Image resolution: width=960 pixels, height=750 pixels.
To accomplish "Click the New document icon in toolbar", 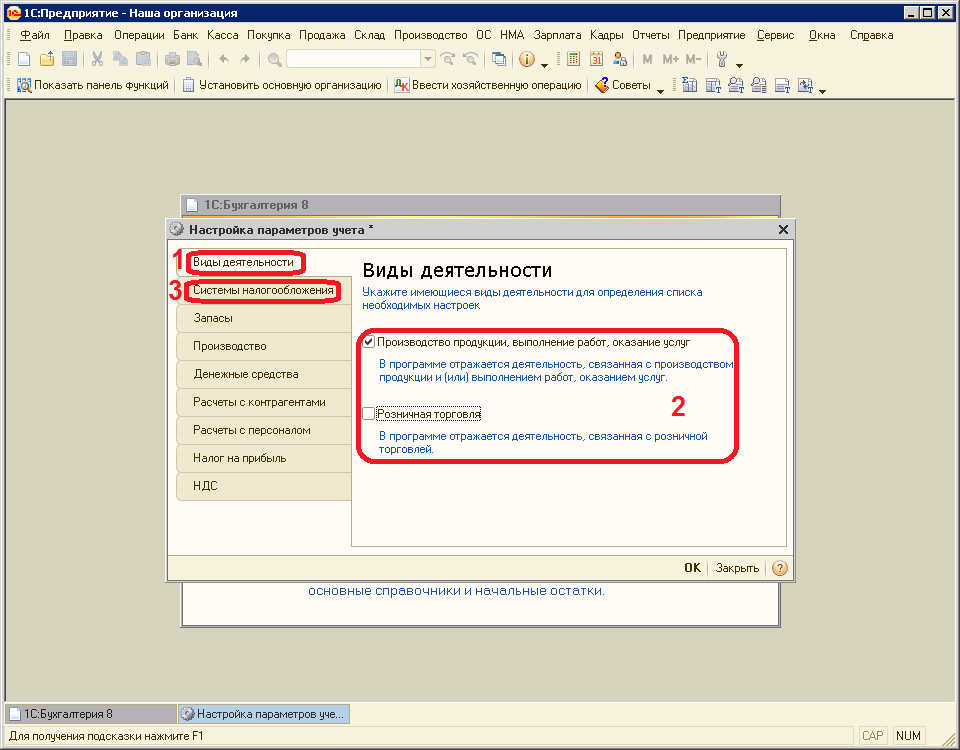I will pos(24,59).
